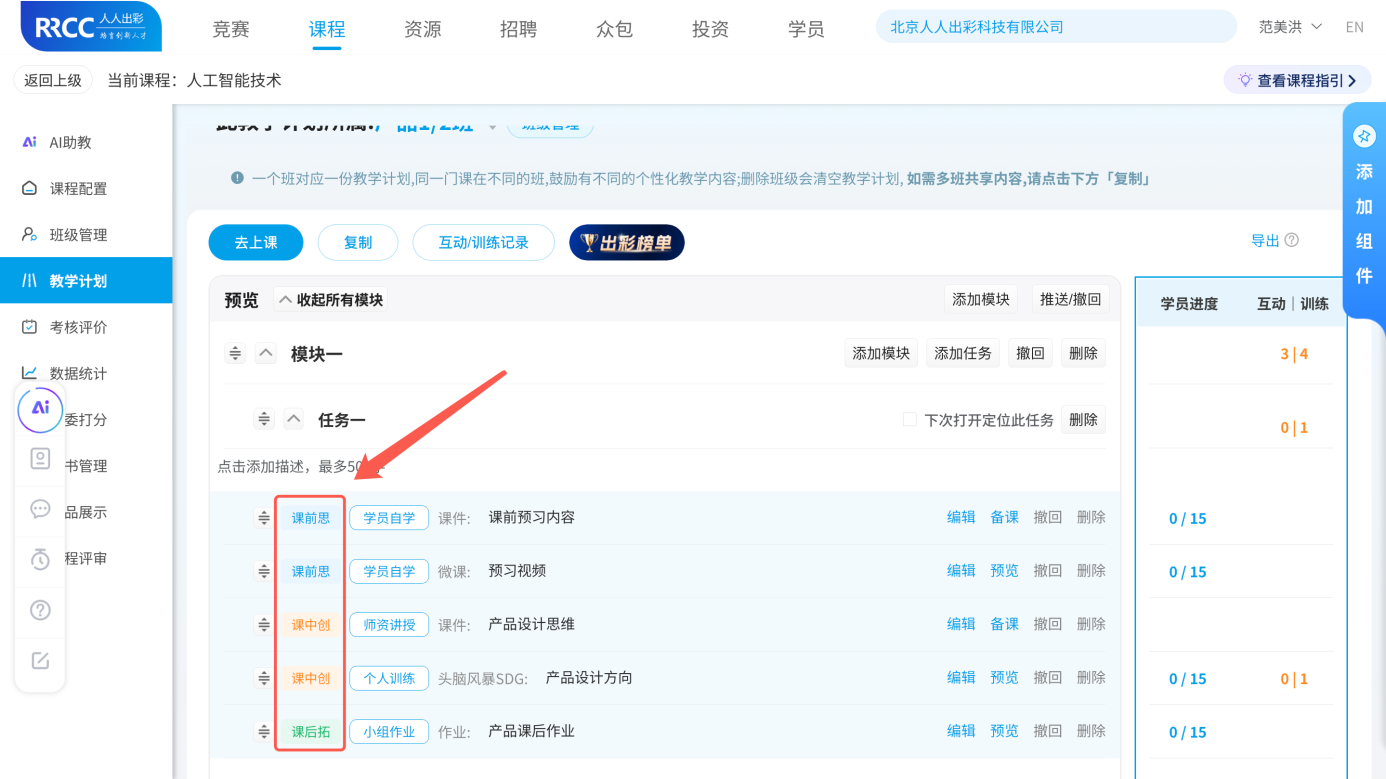1386x779 pixels.
Task: Click drag handle of 预习视频 row
Action: point(264,571)
